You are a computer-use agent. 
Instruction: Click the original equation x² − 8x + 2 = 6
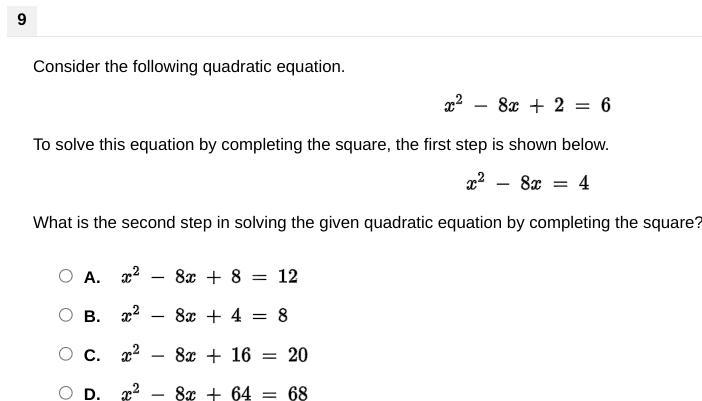point(527,105)
